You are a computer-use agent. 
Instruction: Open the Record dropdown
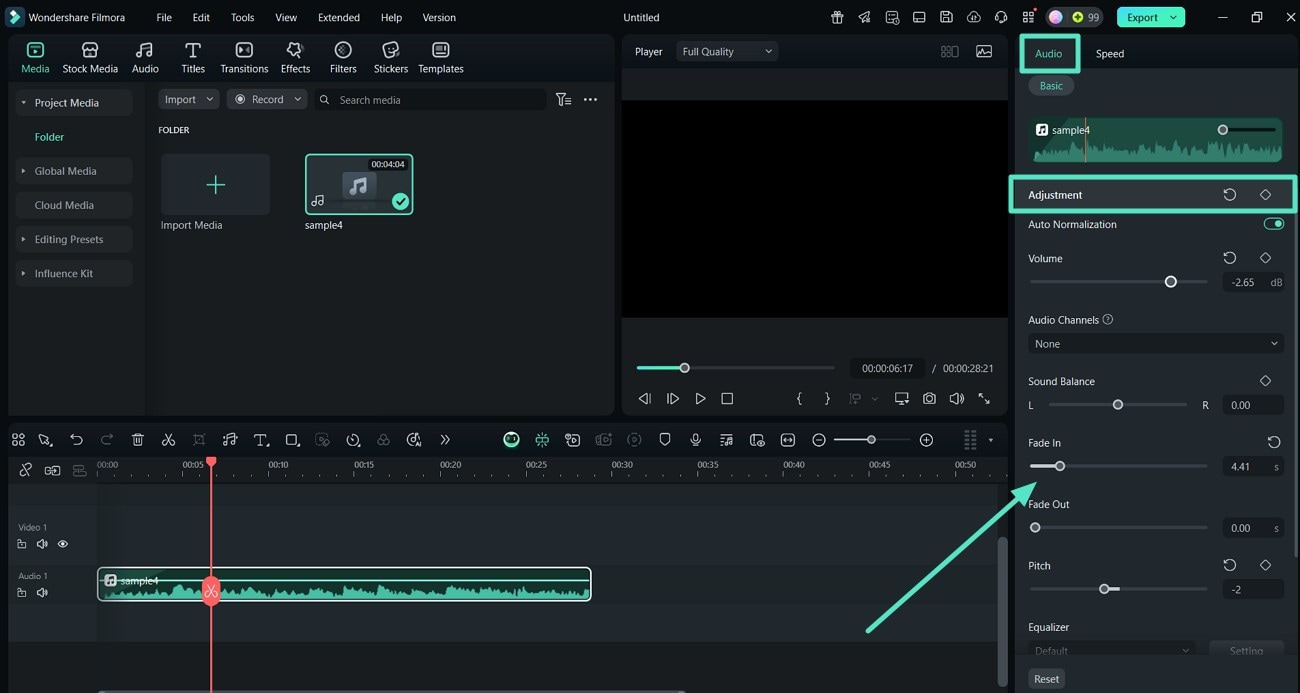267,99
